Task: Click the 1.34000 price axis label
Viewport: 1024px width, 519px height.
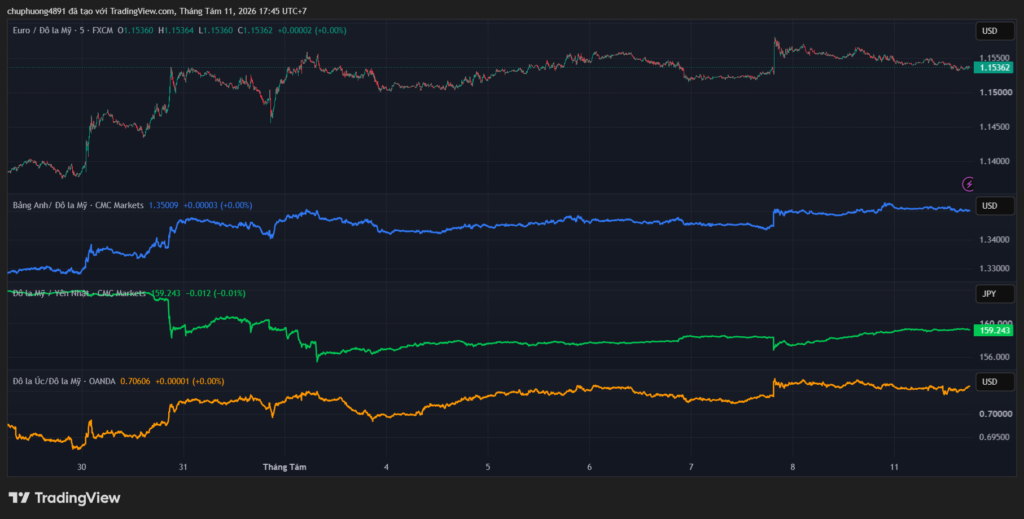Action: [997, 240]
